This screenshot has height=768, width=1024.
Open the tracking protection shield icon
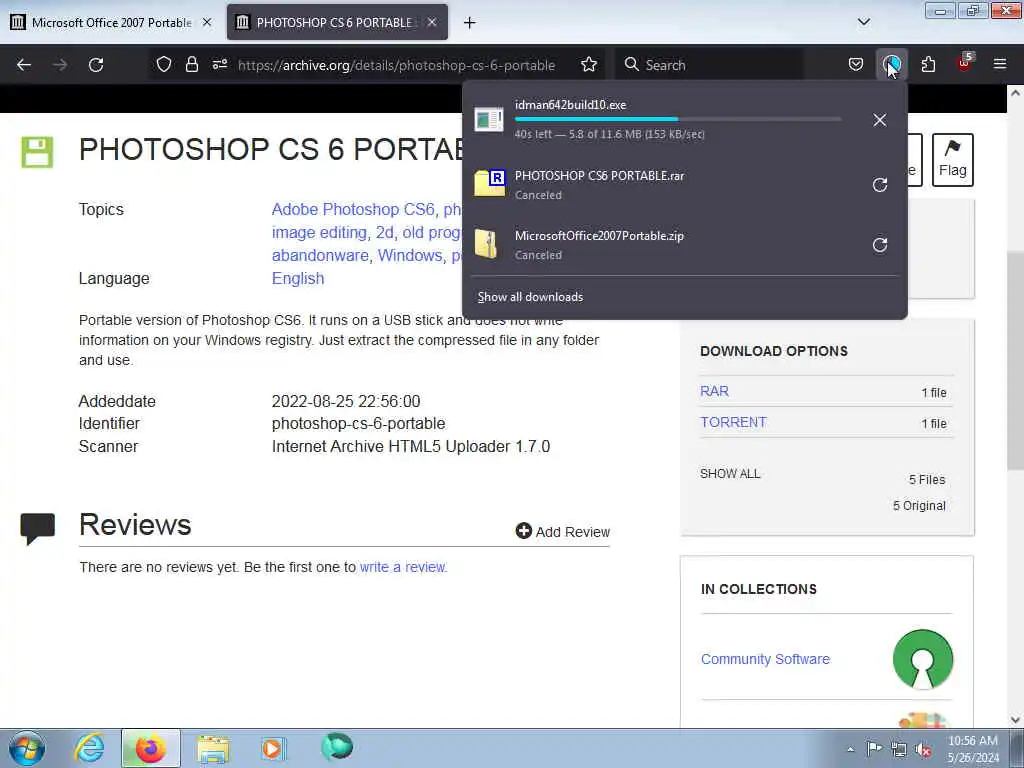point(164,64)
